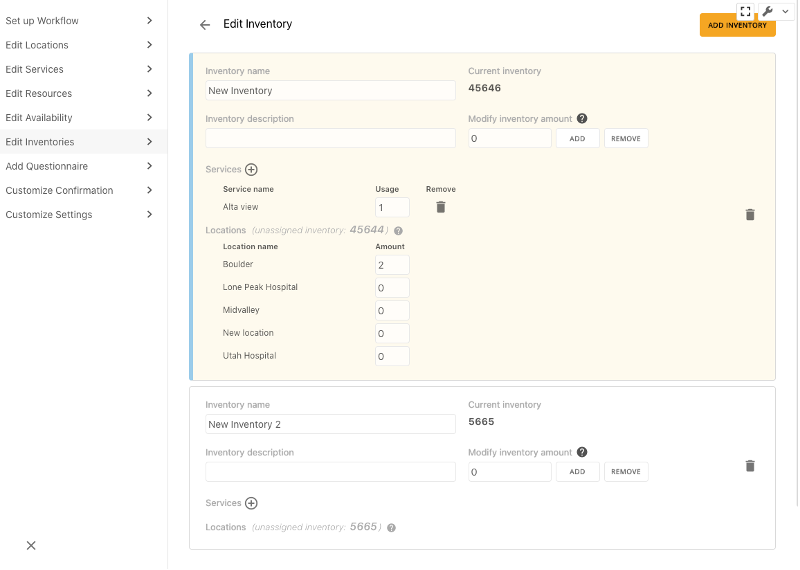The image size is (800, 570).
Task: Edit the Midvalley amount field
Action: [392, 310]
